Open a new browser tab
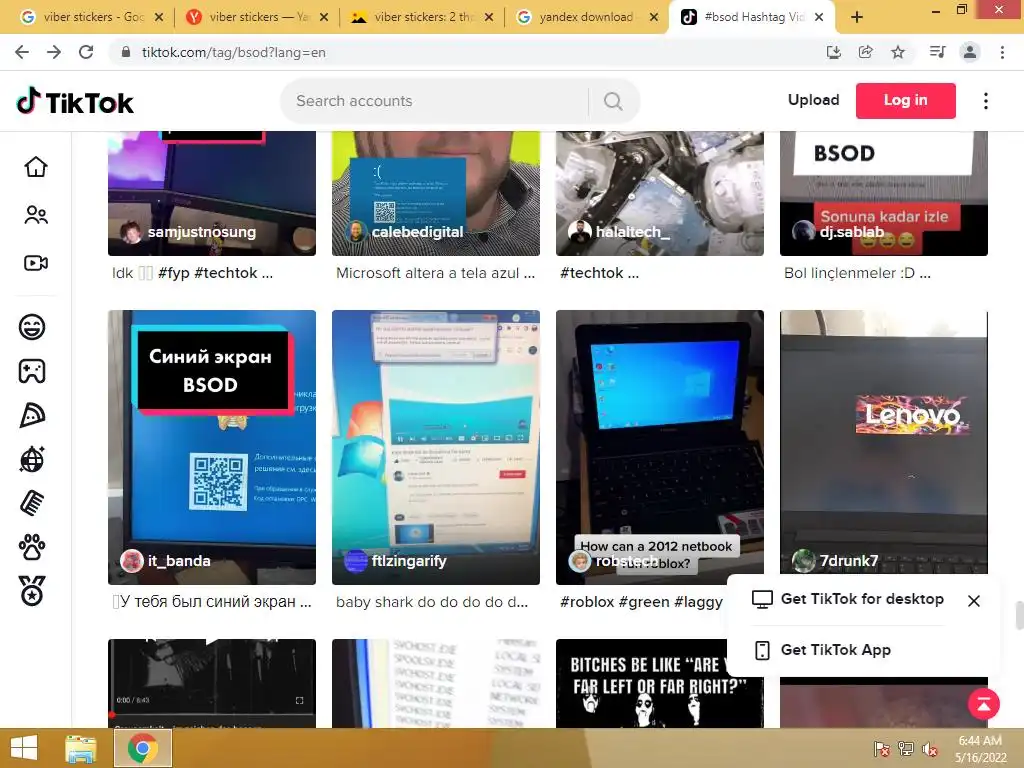Viewport: 1024px width, 768px height. coord(857,18)
